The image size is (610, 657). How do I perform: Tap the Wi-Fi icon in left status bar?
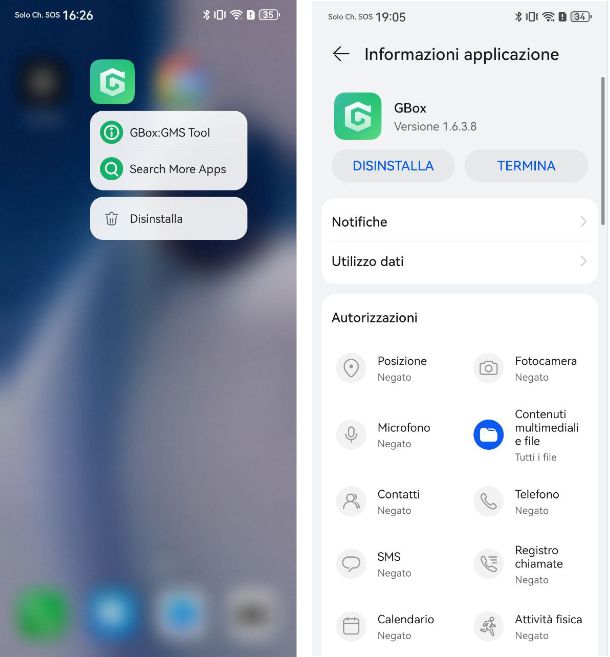236,15
